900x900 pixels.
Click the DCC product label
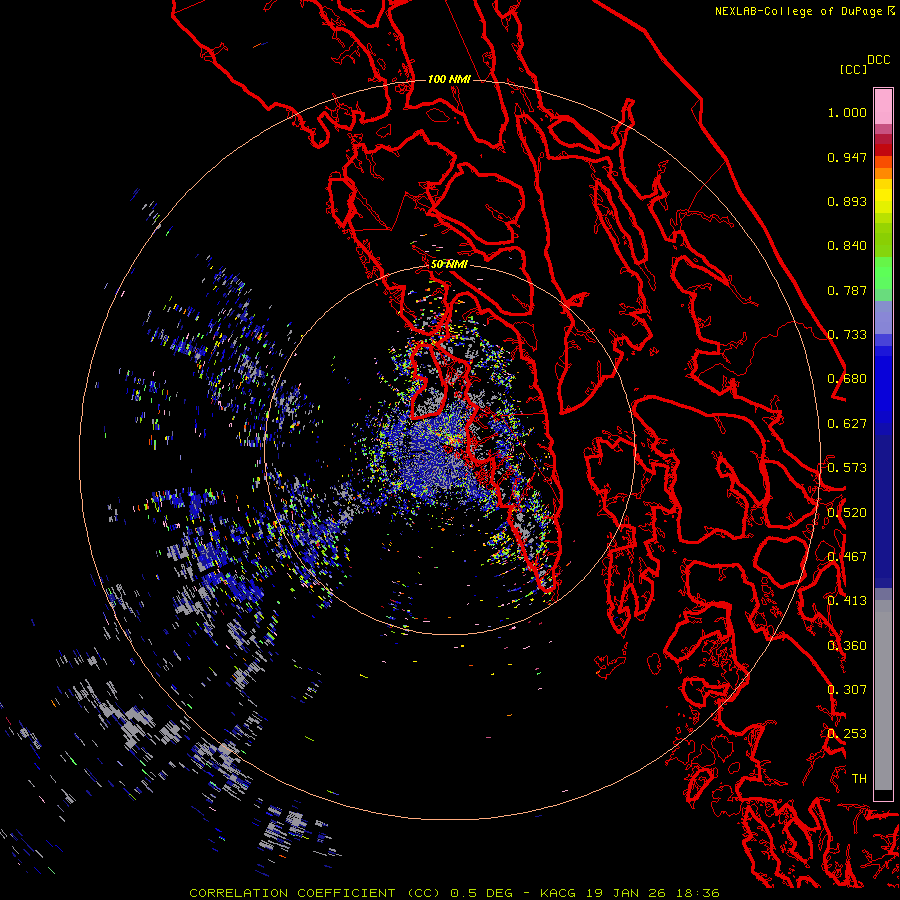point(878,60)
